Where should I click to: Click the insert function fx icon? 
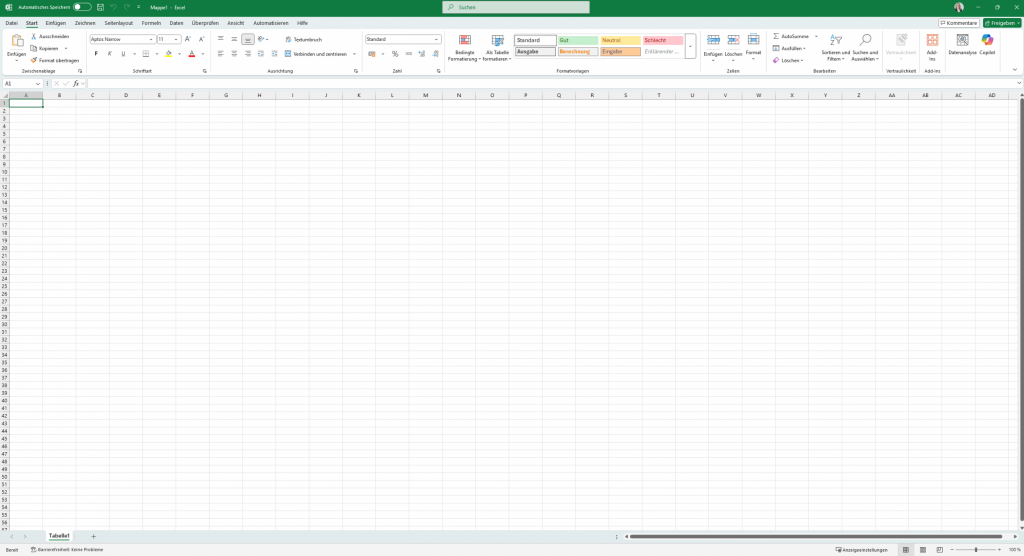[76, 84]
